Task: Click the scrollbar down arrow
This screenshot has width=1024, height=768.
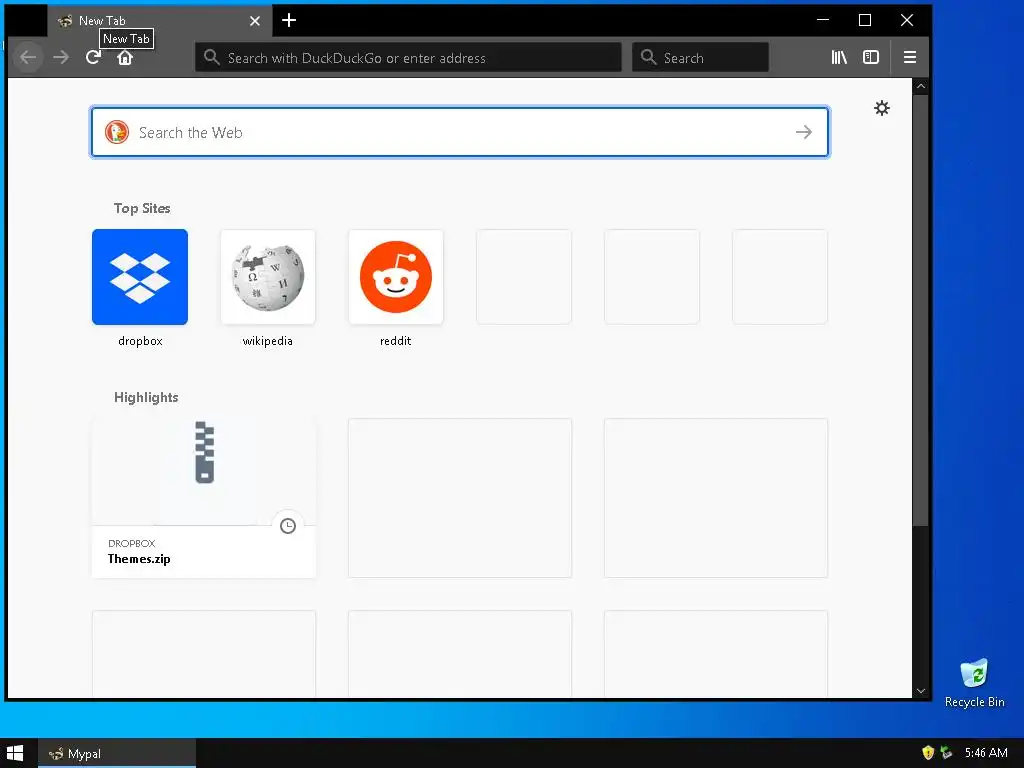Action: click(921, 691)
